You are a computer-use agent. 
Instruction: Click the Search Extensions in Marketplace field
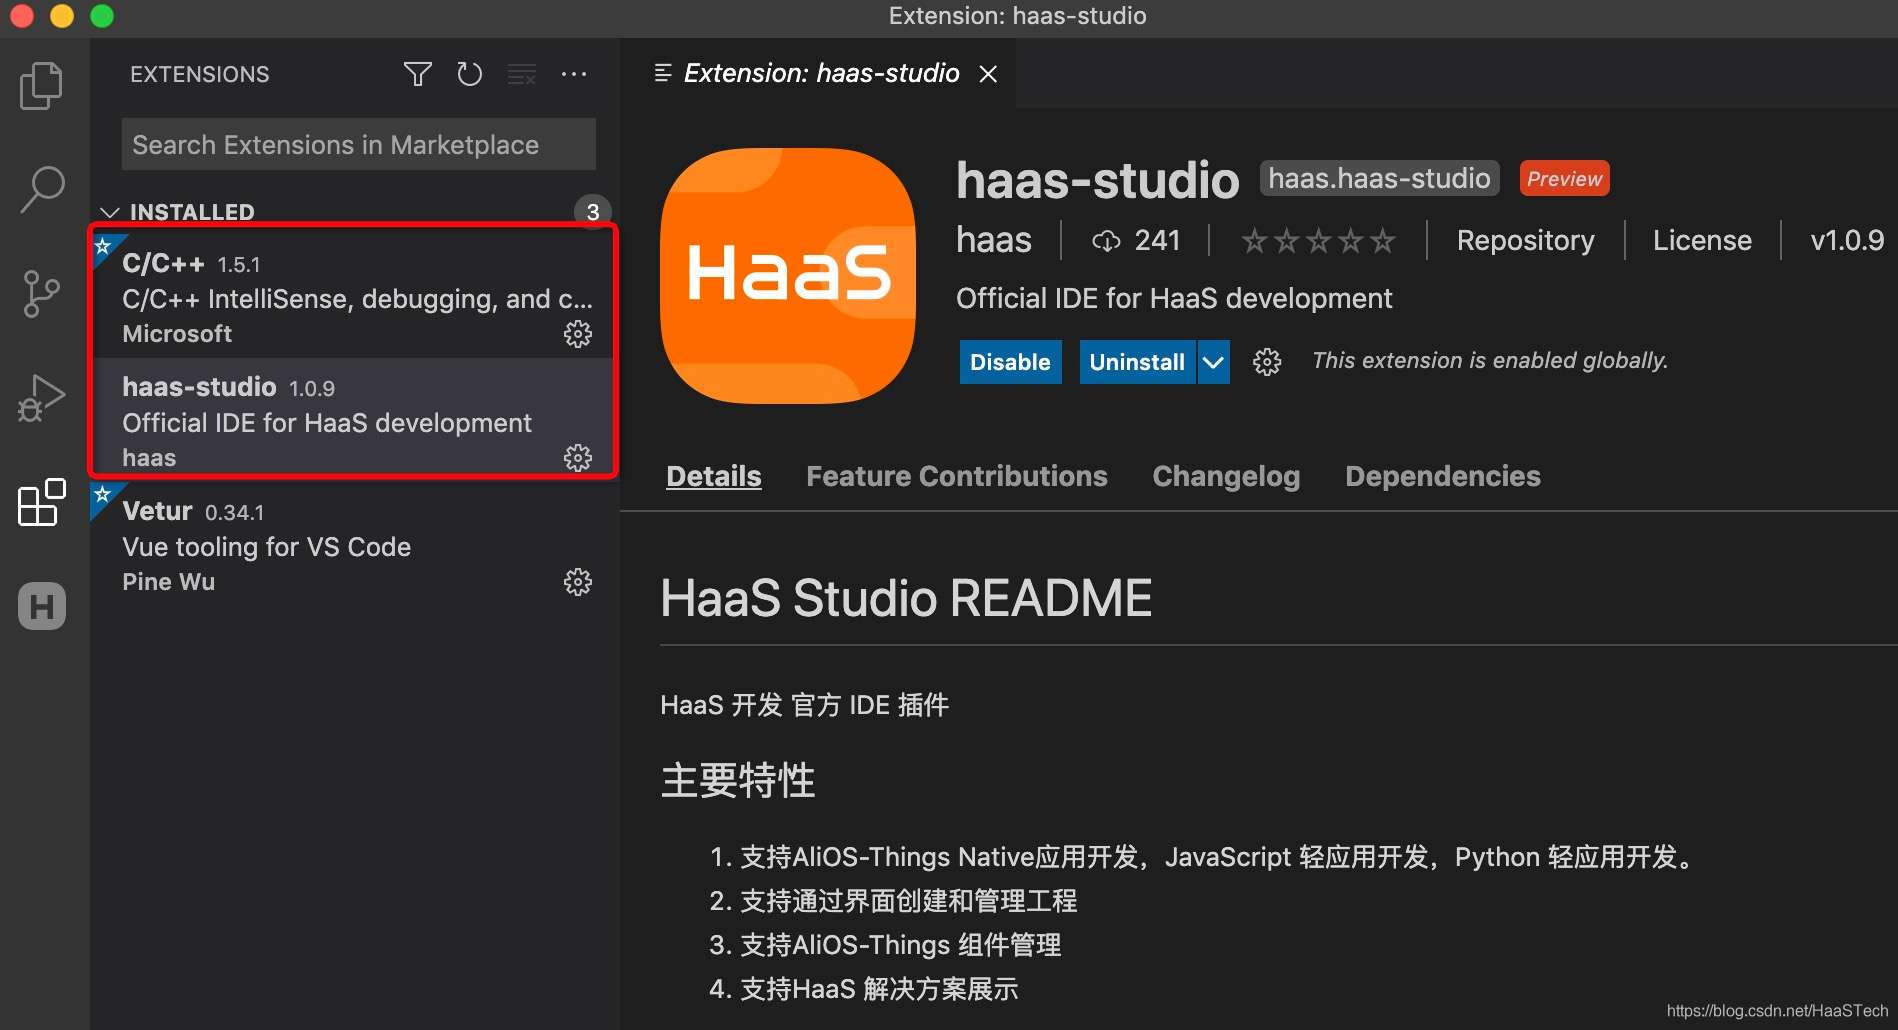click(x=358, y=145)
